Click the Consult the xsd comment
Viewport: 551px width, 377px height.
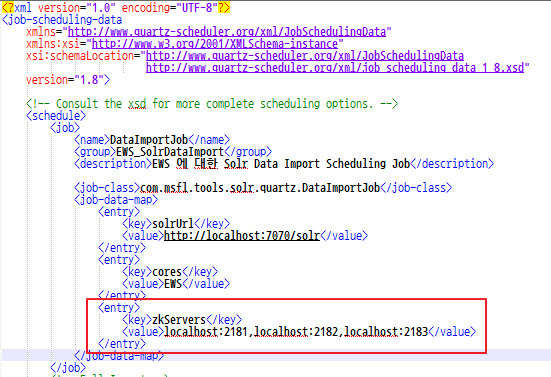click(212, 104)
